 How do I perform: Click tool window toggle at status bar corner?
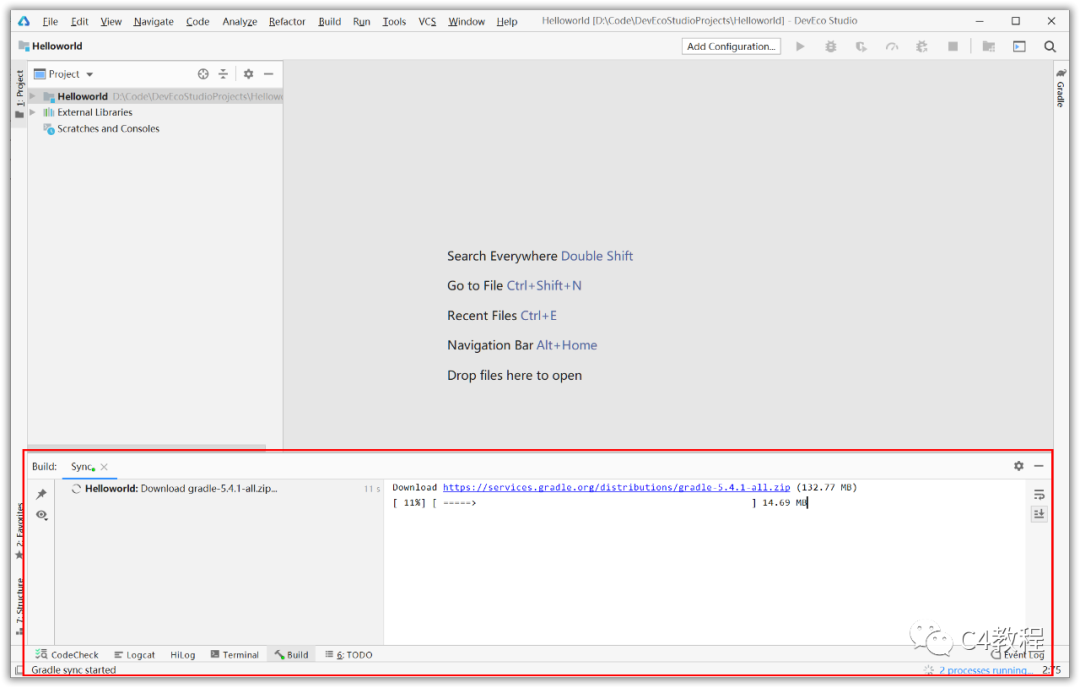point(19,670)
